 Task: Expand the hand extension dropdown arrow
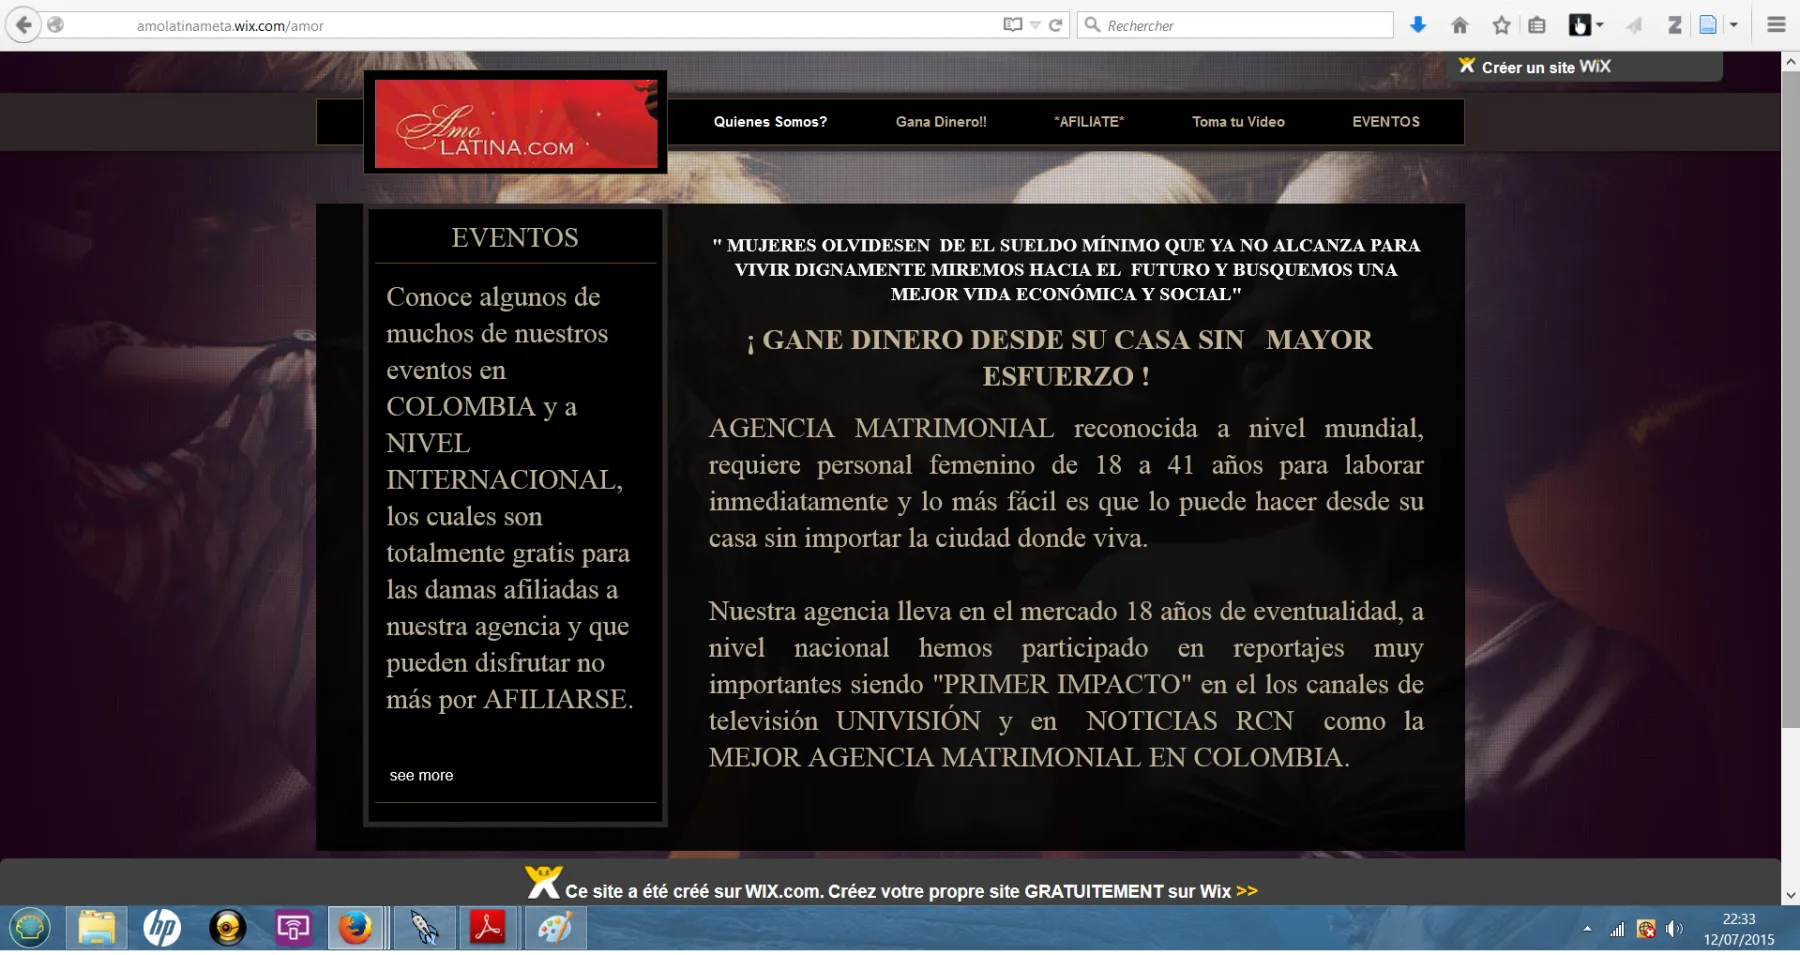[x=1599, y=25]
